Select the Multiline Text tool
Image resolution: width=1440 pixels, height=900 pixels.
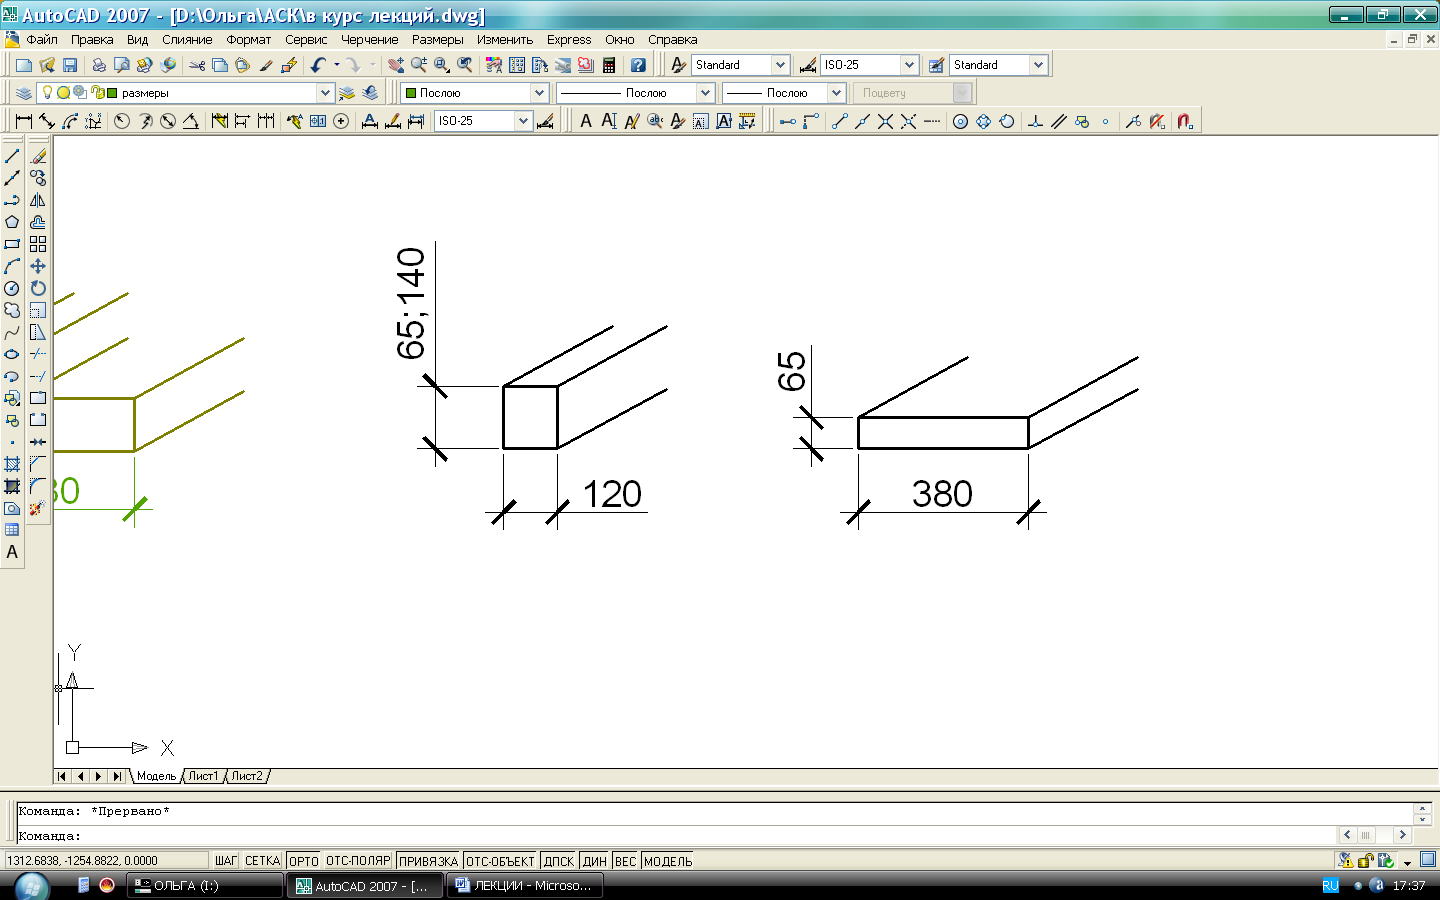pyautogui.click(x=12, y=552)
